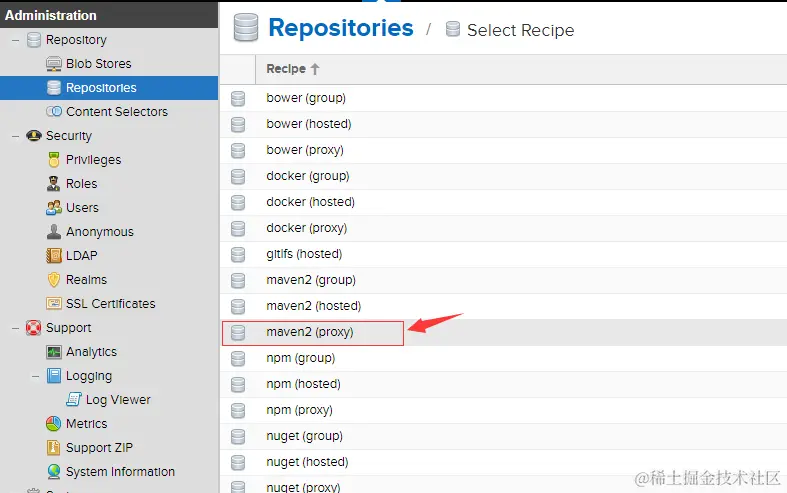Click the System Information globe icon
The width and height of the screenshot is (787, 493).
[54, 471]
